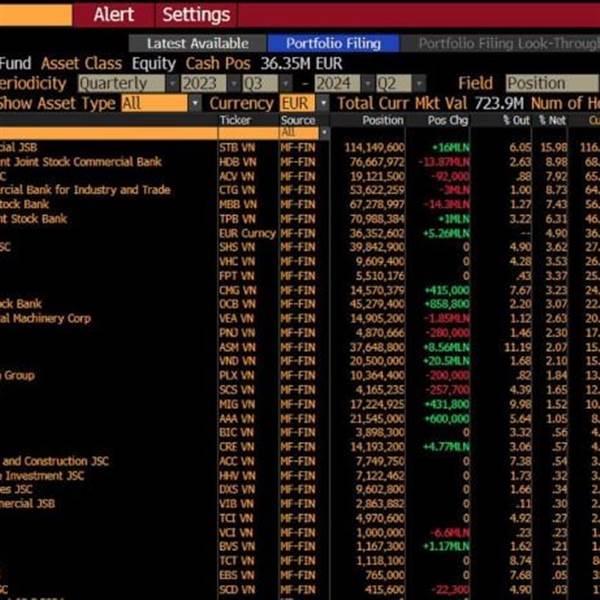Click ticker DXS VN
Screen dimensions: 600x600
tap(237, 490)
